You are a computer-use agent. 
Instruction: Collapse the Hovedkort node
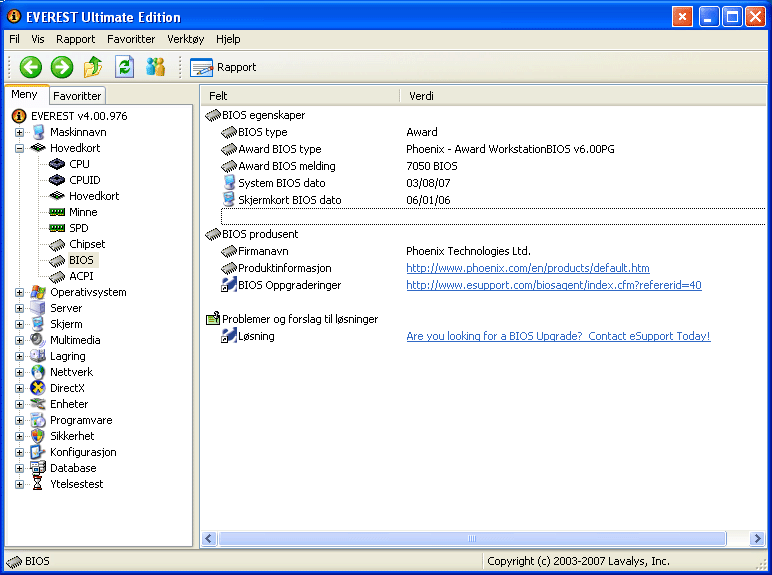(x=19, y=148)
